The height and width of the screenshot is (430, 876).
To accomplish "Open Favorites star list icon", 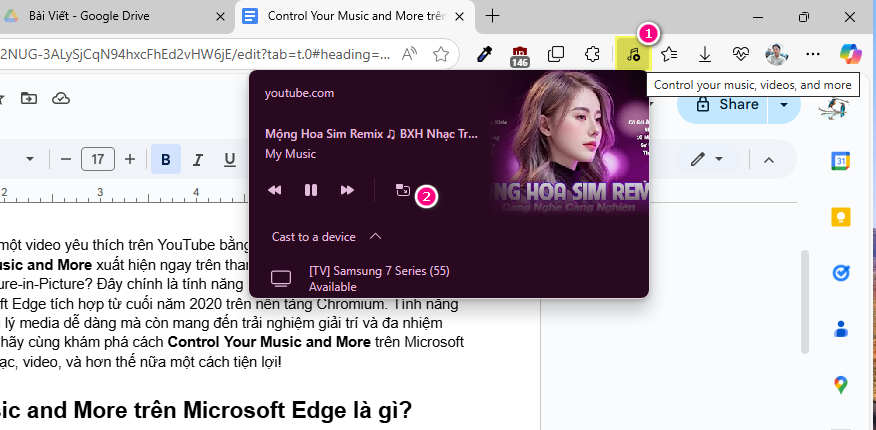I will [x=669, y=54].
